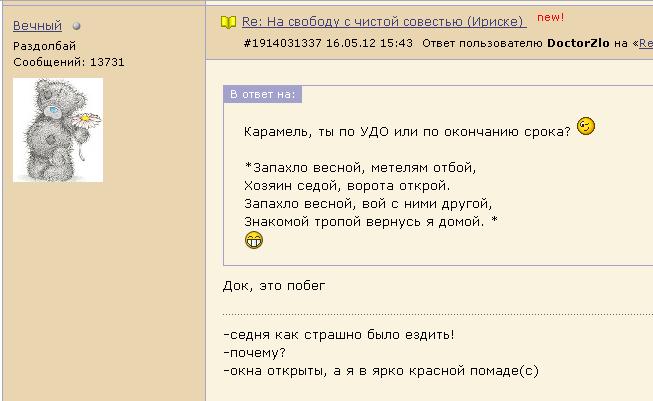Open the truncated 'Re' link at the right edge
The width and height of the screenshot is (653, 401).
tap(646, 43)
